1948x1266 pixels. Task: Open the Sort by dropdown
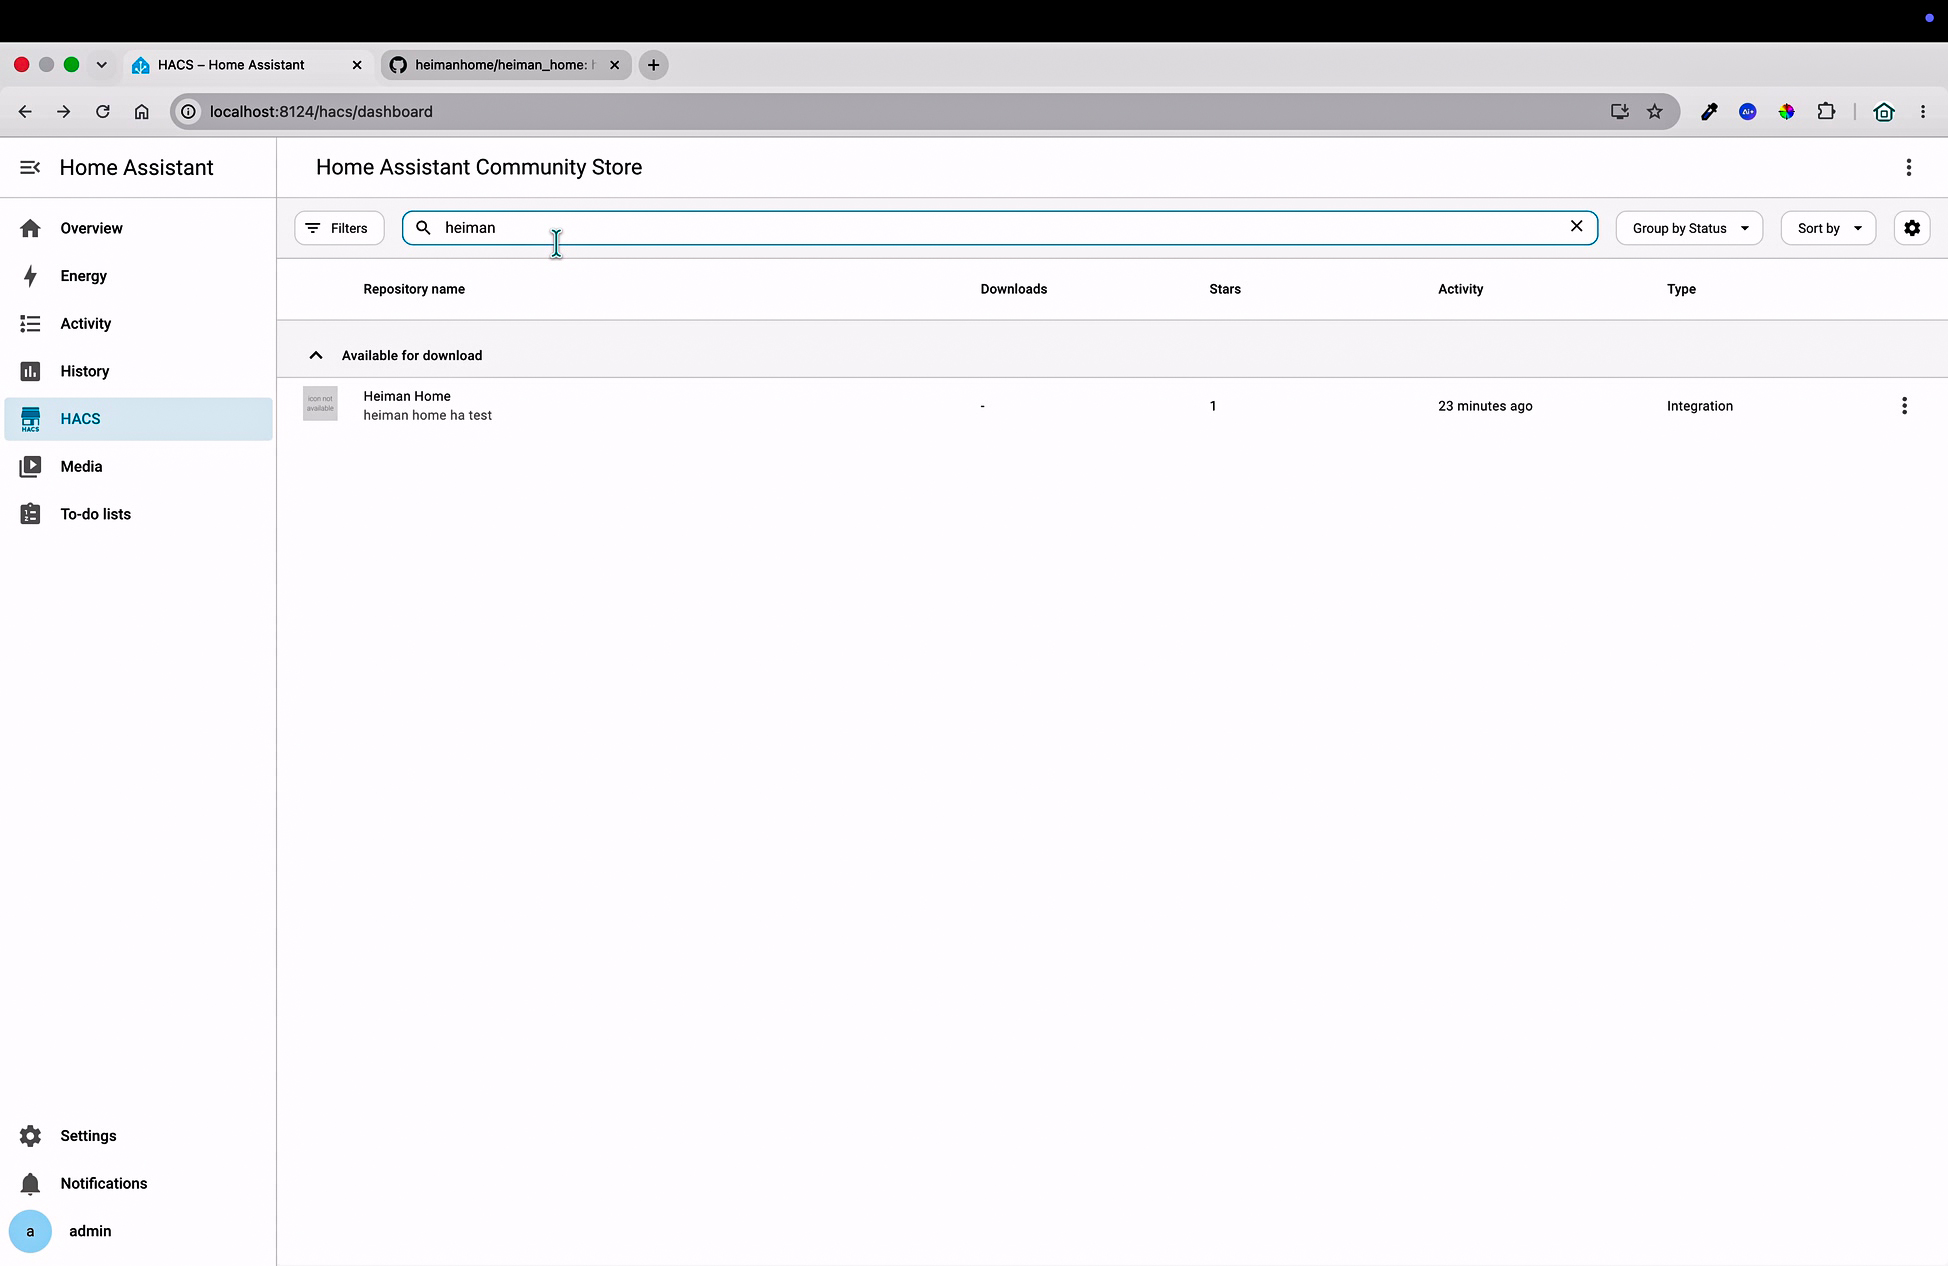click(1828, 228)
